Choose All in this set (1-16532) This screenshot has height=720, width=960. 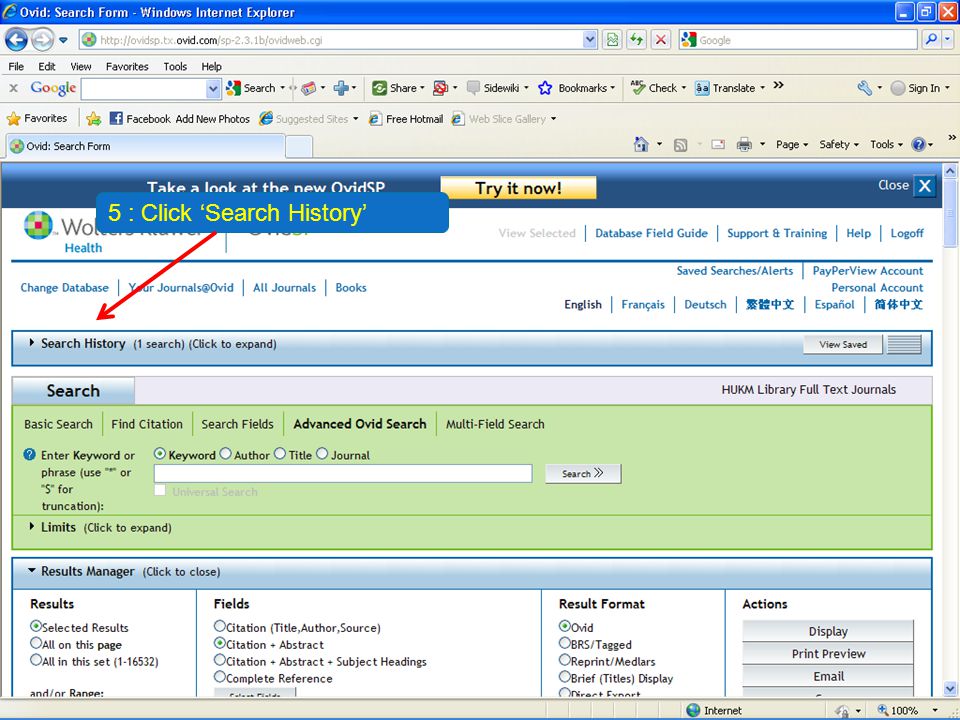click(x=36, y=660)
